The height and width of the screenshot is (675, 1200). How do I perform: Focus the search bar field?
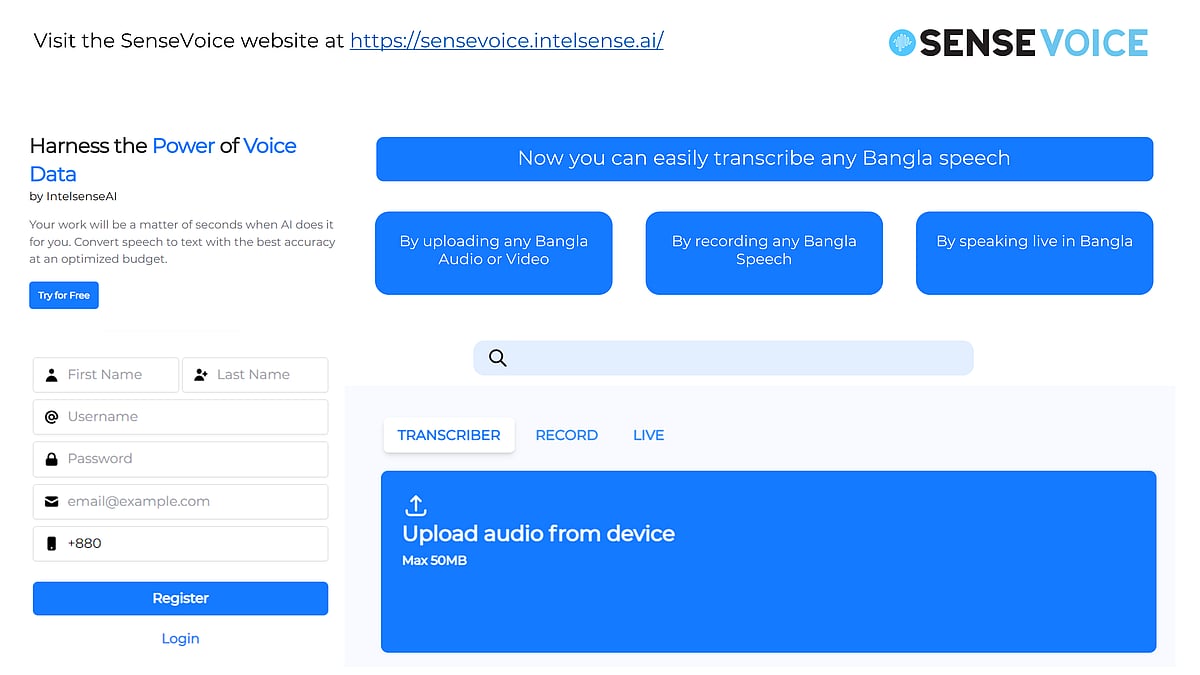point(740,358)
